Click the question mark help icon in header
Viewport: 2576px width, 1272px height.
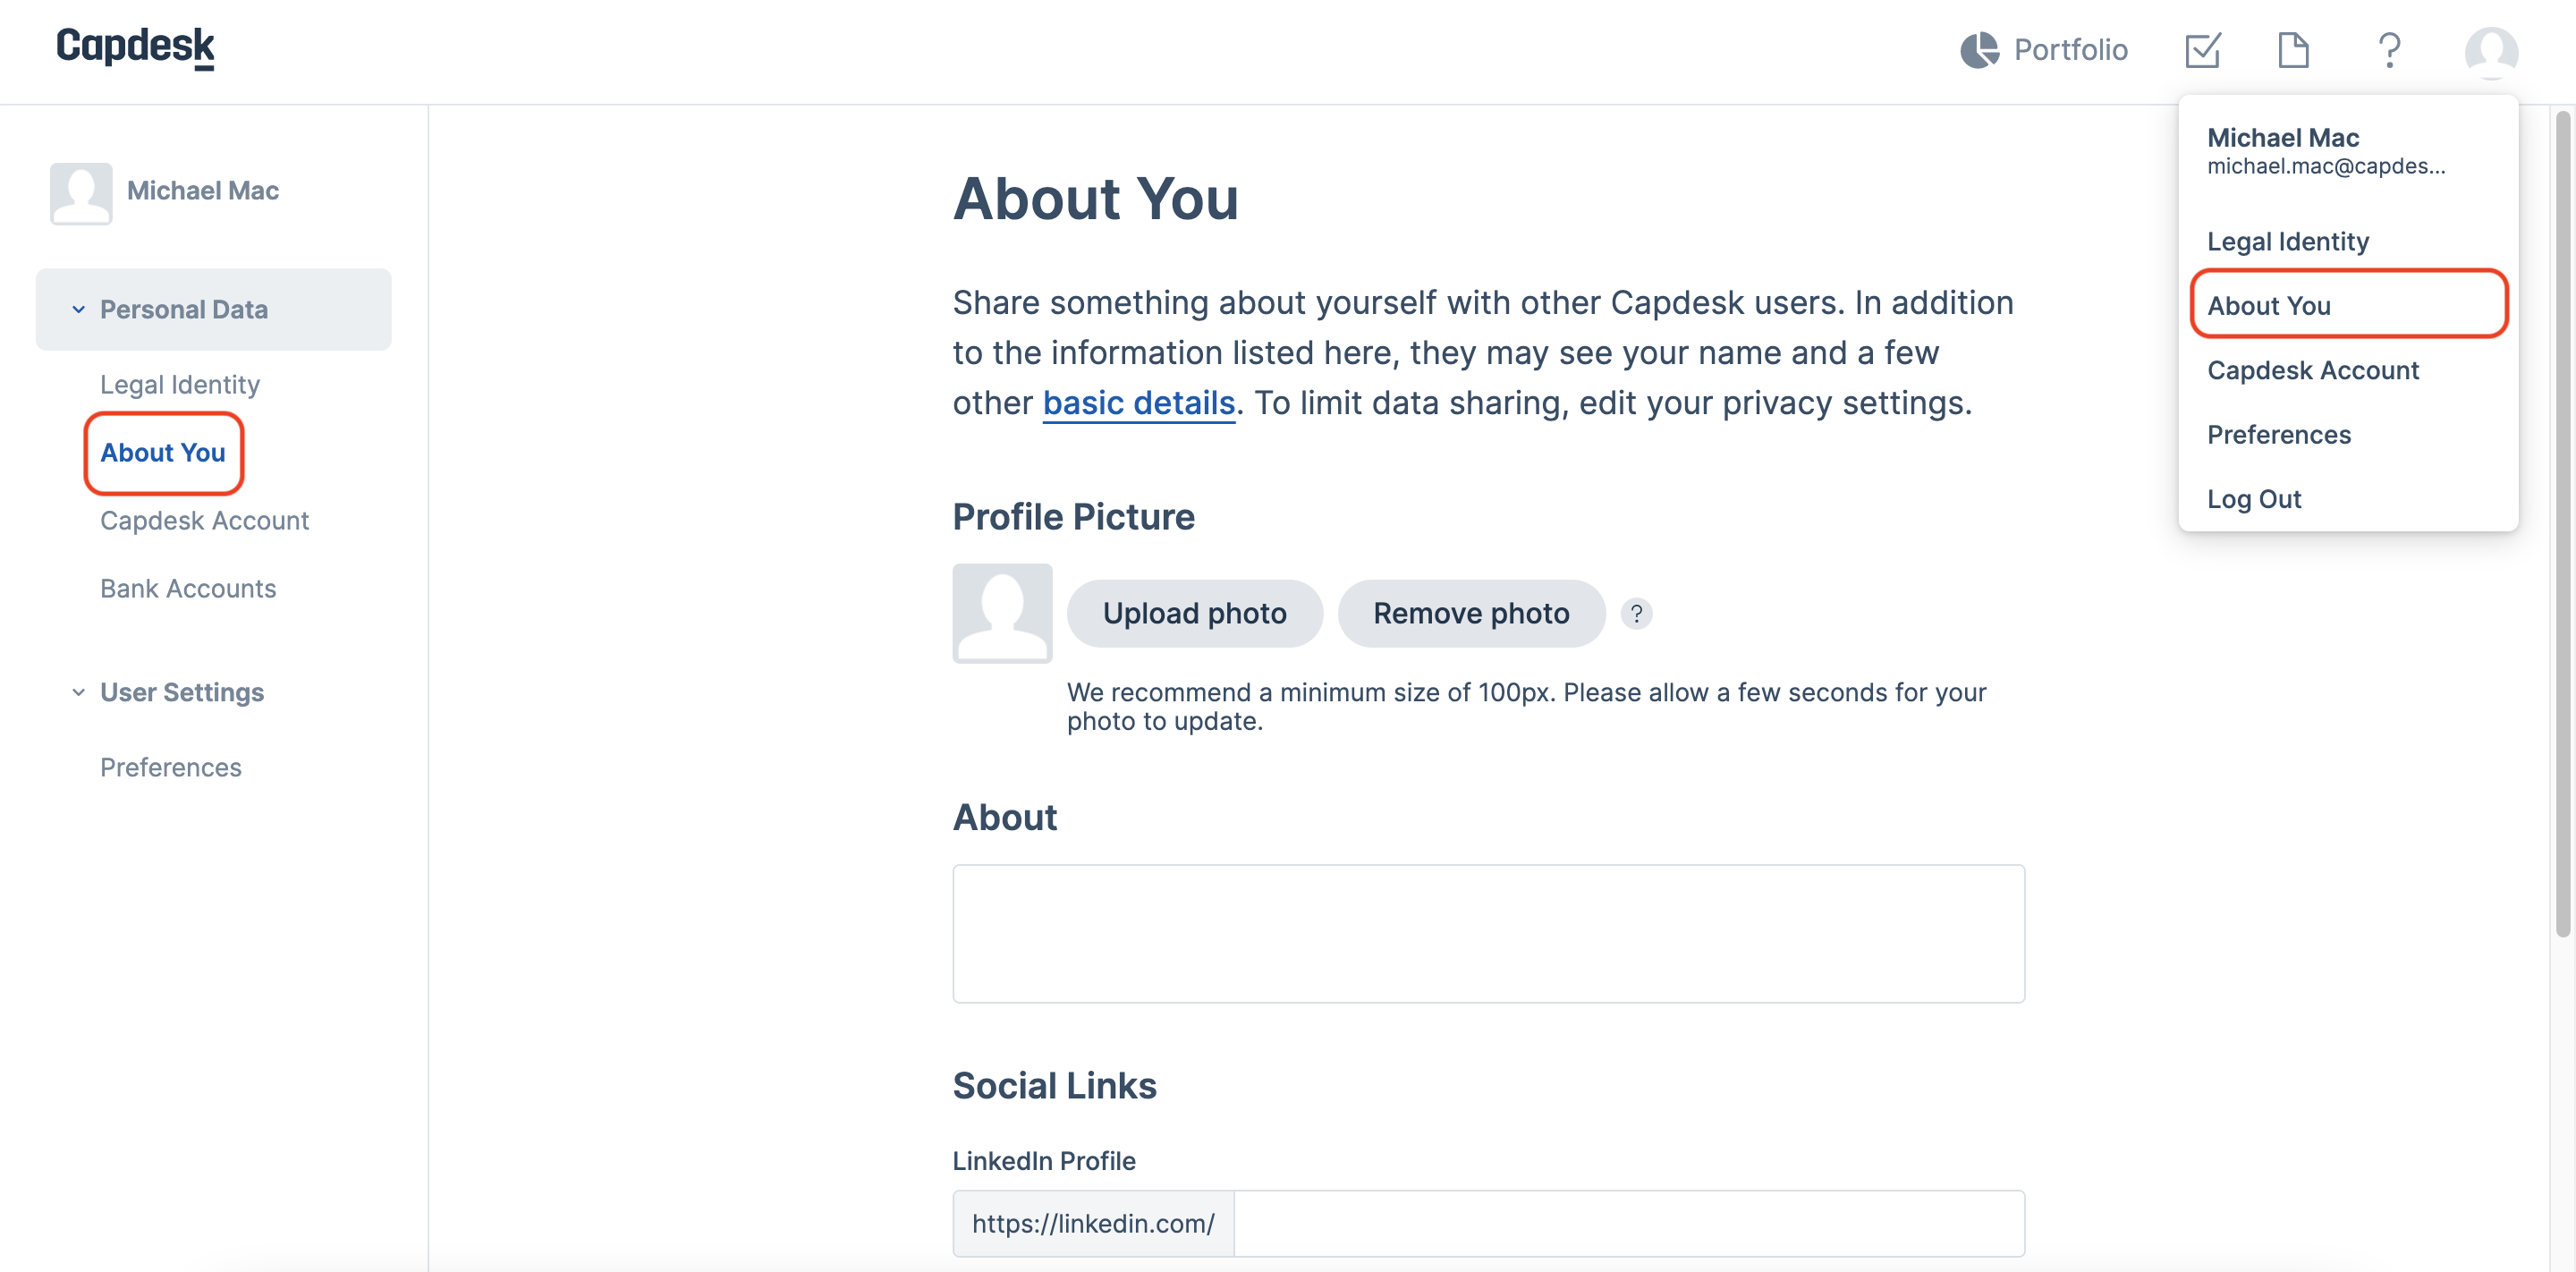tap(2389, 50)
